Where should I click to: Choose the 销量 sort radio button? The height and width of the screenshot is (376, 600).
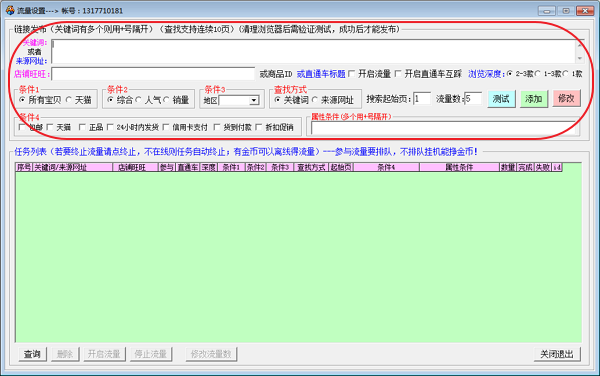pos(166,100)
